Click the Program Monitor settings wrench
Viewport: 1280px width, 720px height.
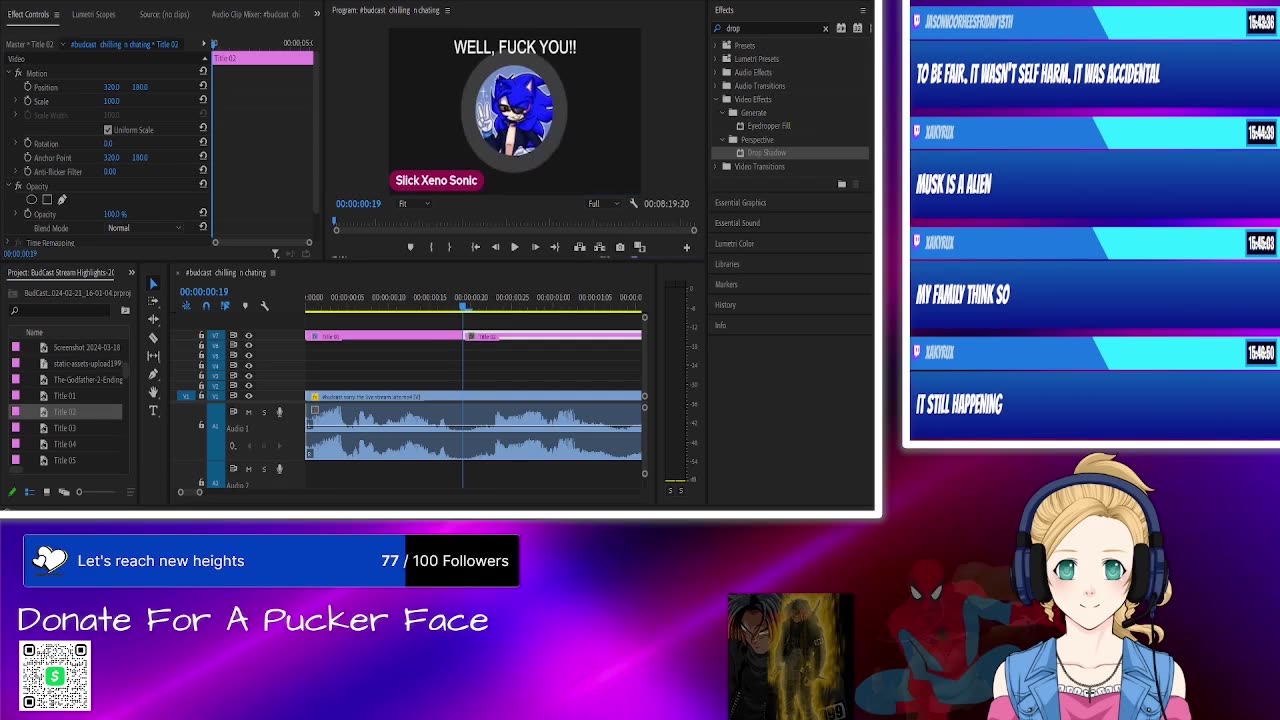tap(633, 203)
